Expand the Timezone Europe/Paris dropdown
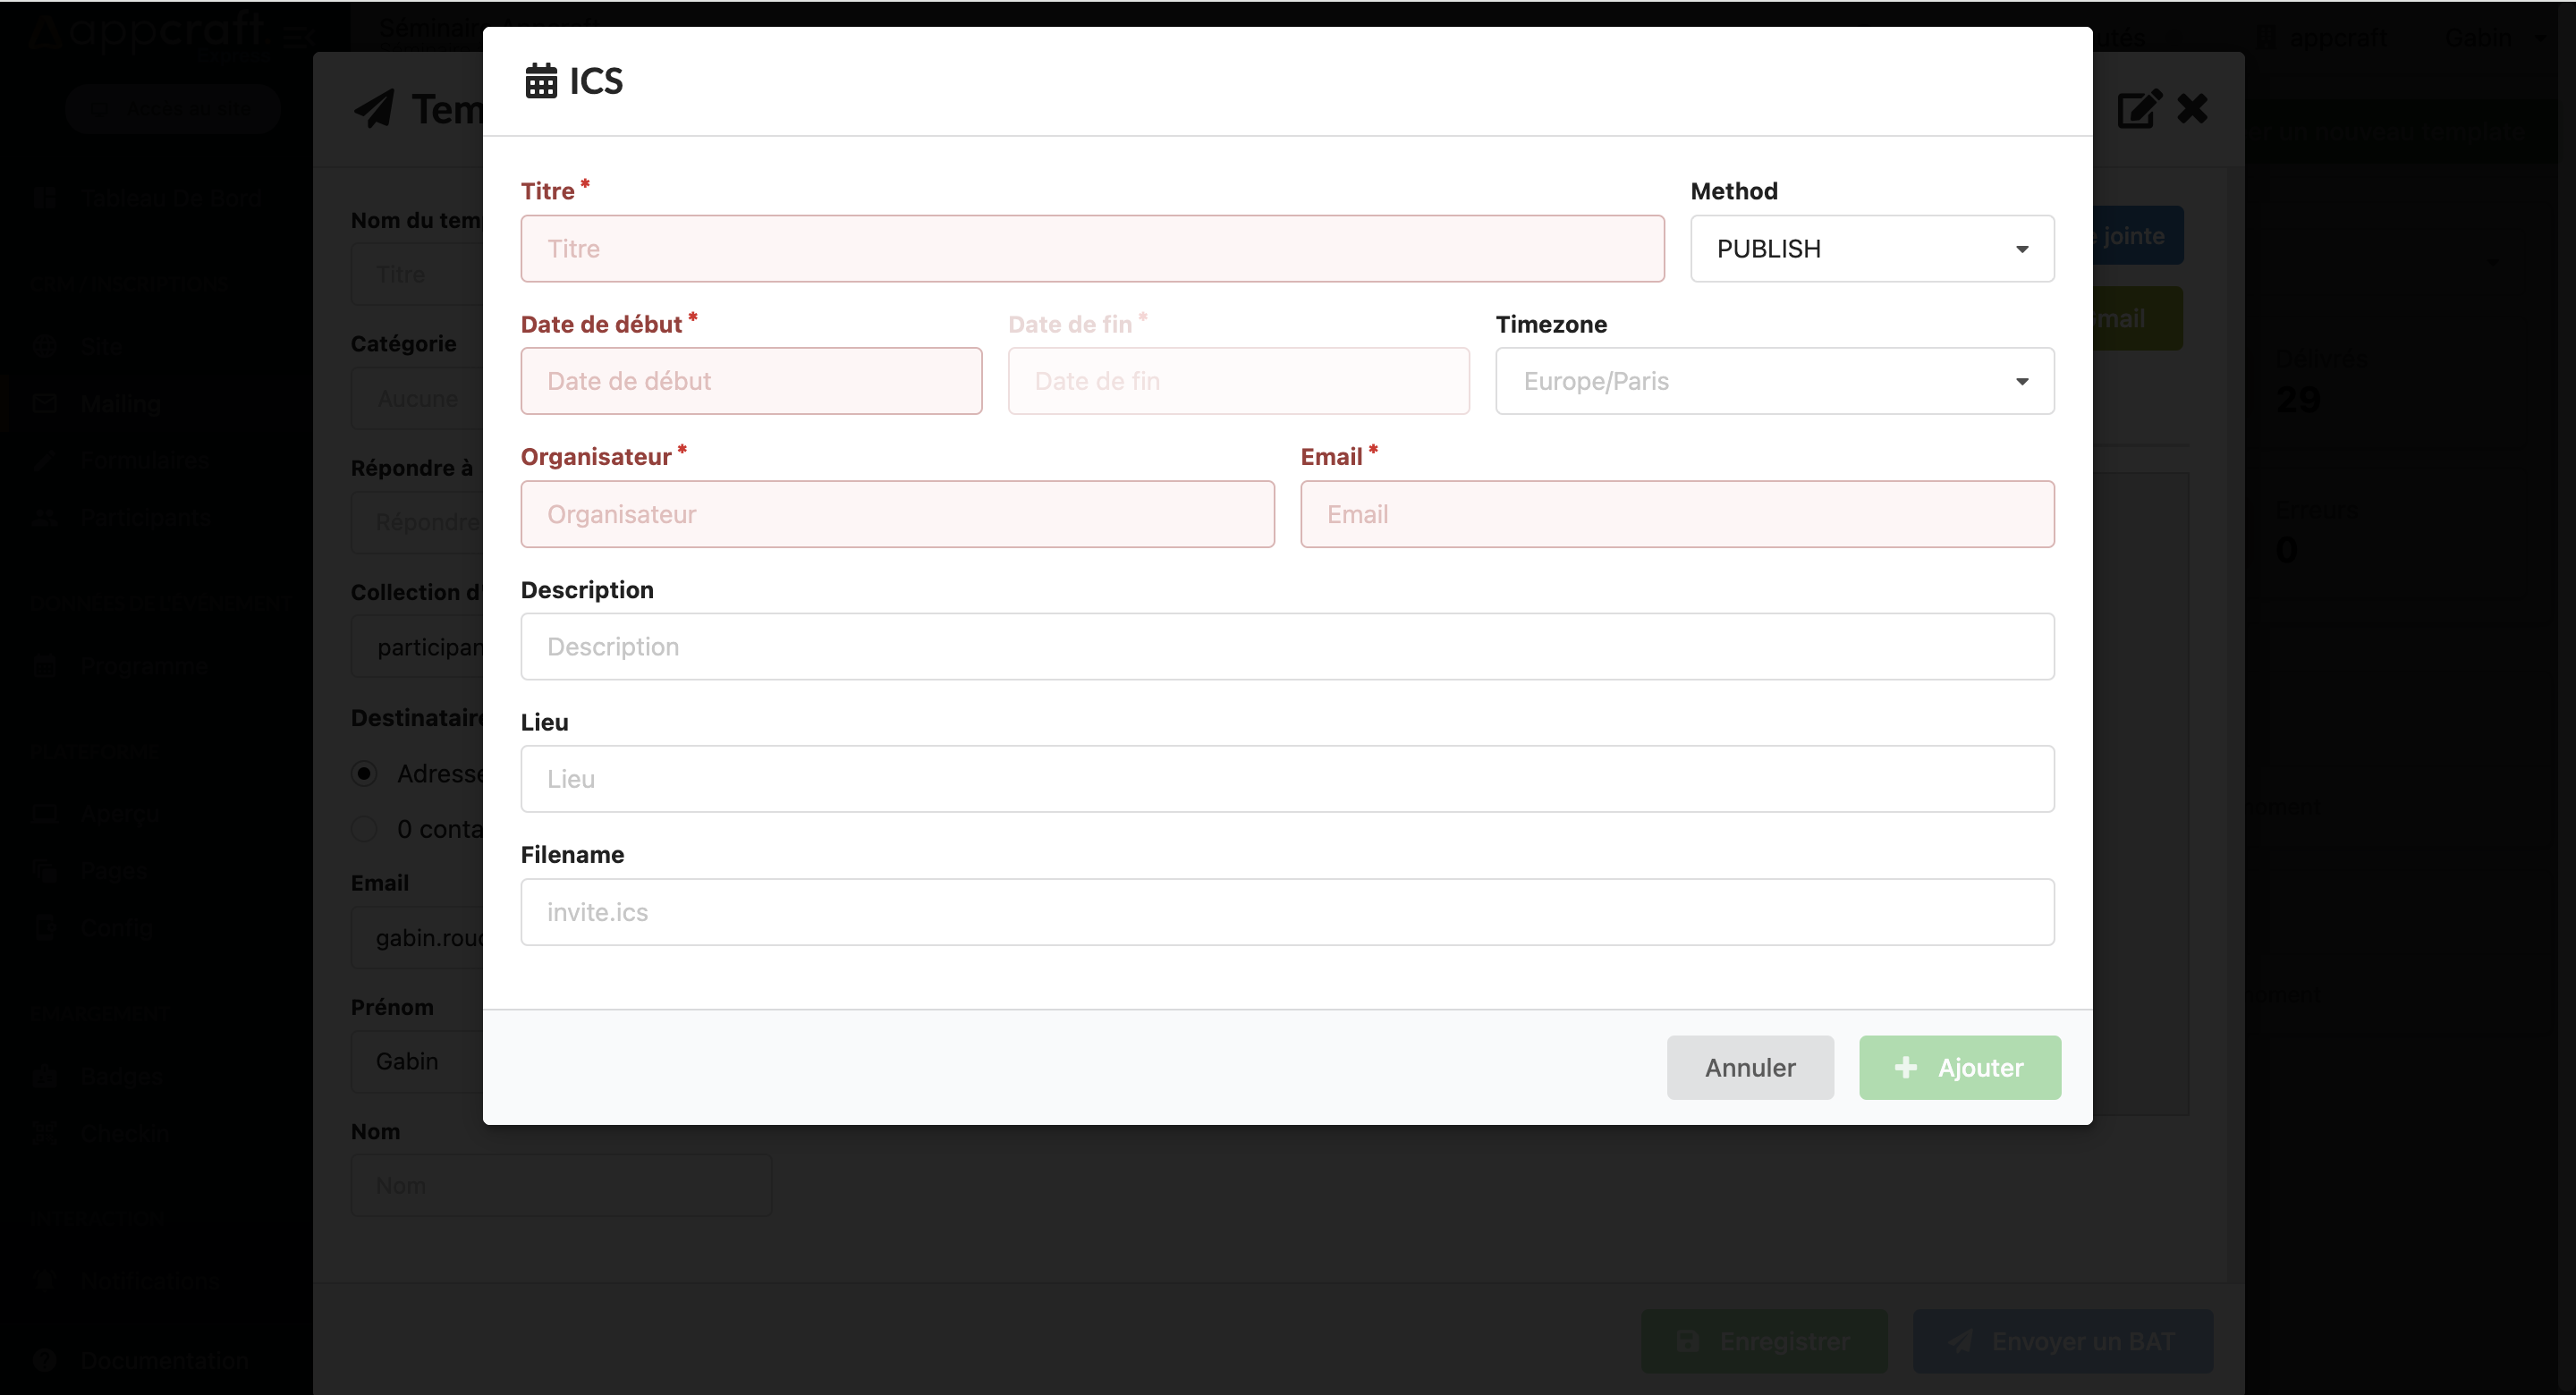The image size is (2576, 1395). (1774, 381)
